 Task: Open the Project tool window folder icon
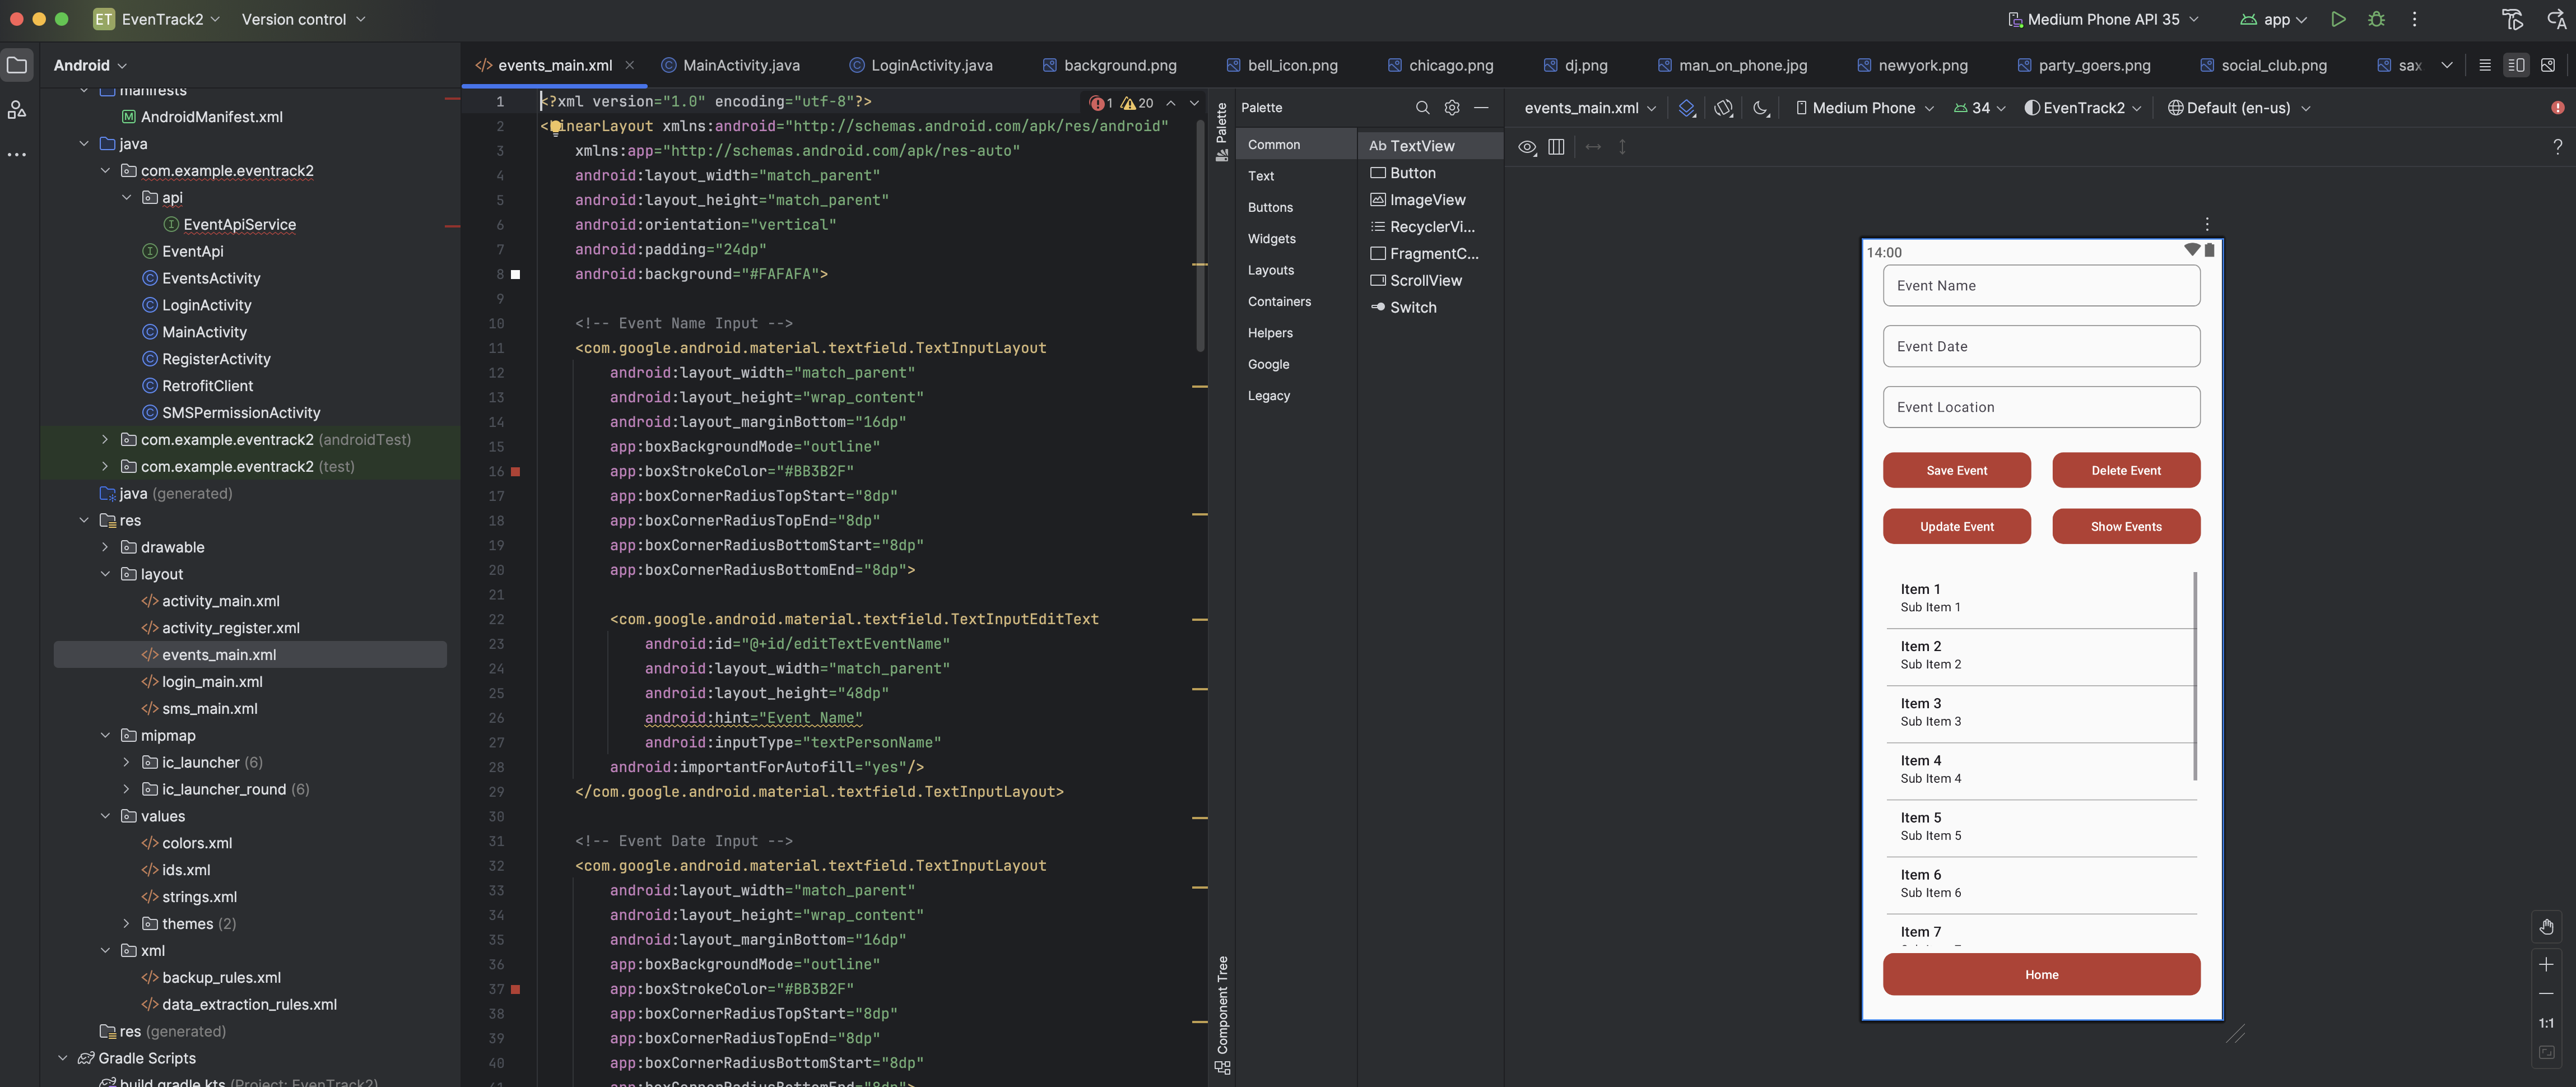pyautogui.click(x=17, y=65)
